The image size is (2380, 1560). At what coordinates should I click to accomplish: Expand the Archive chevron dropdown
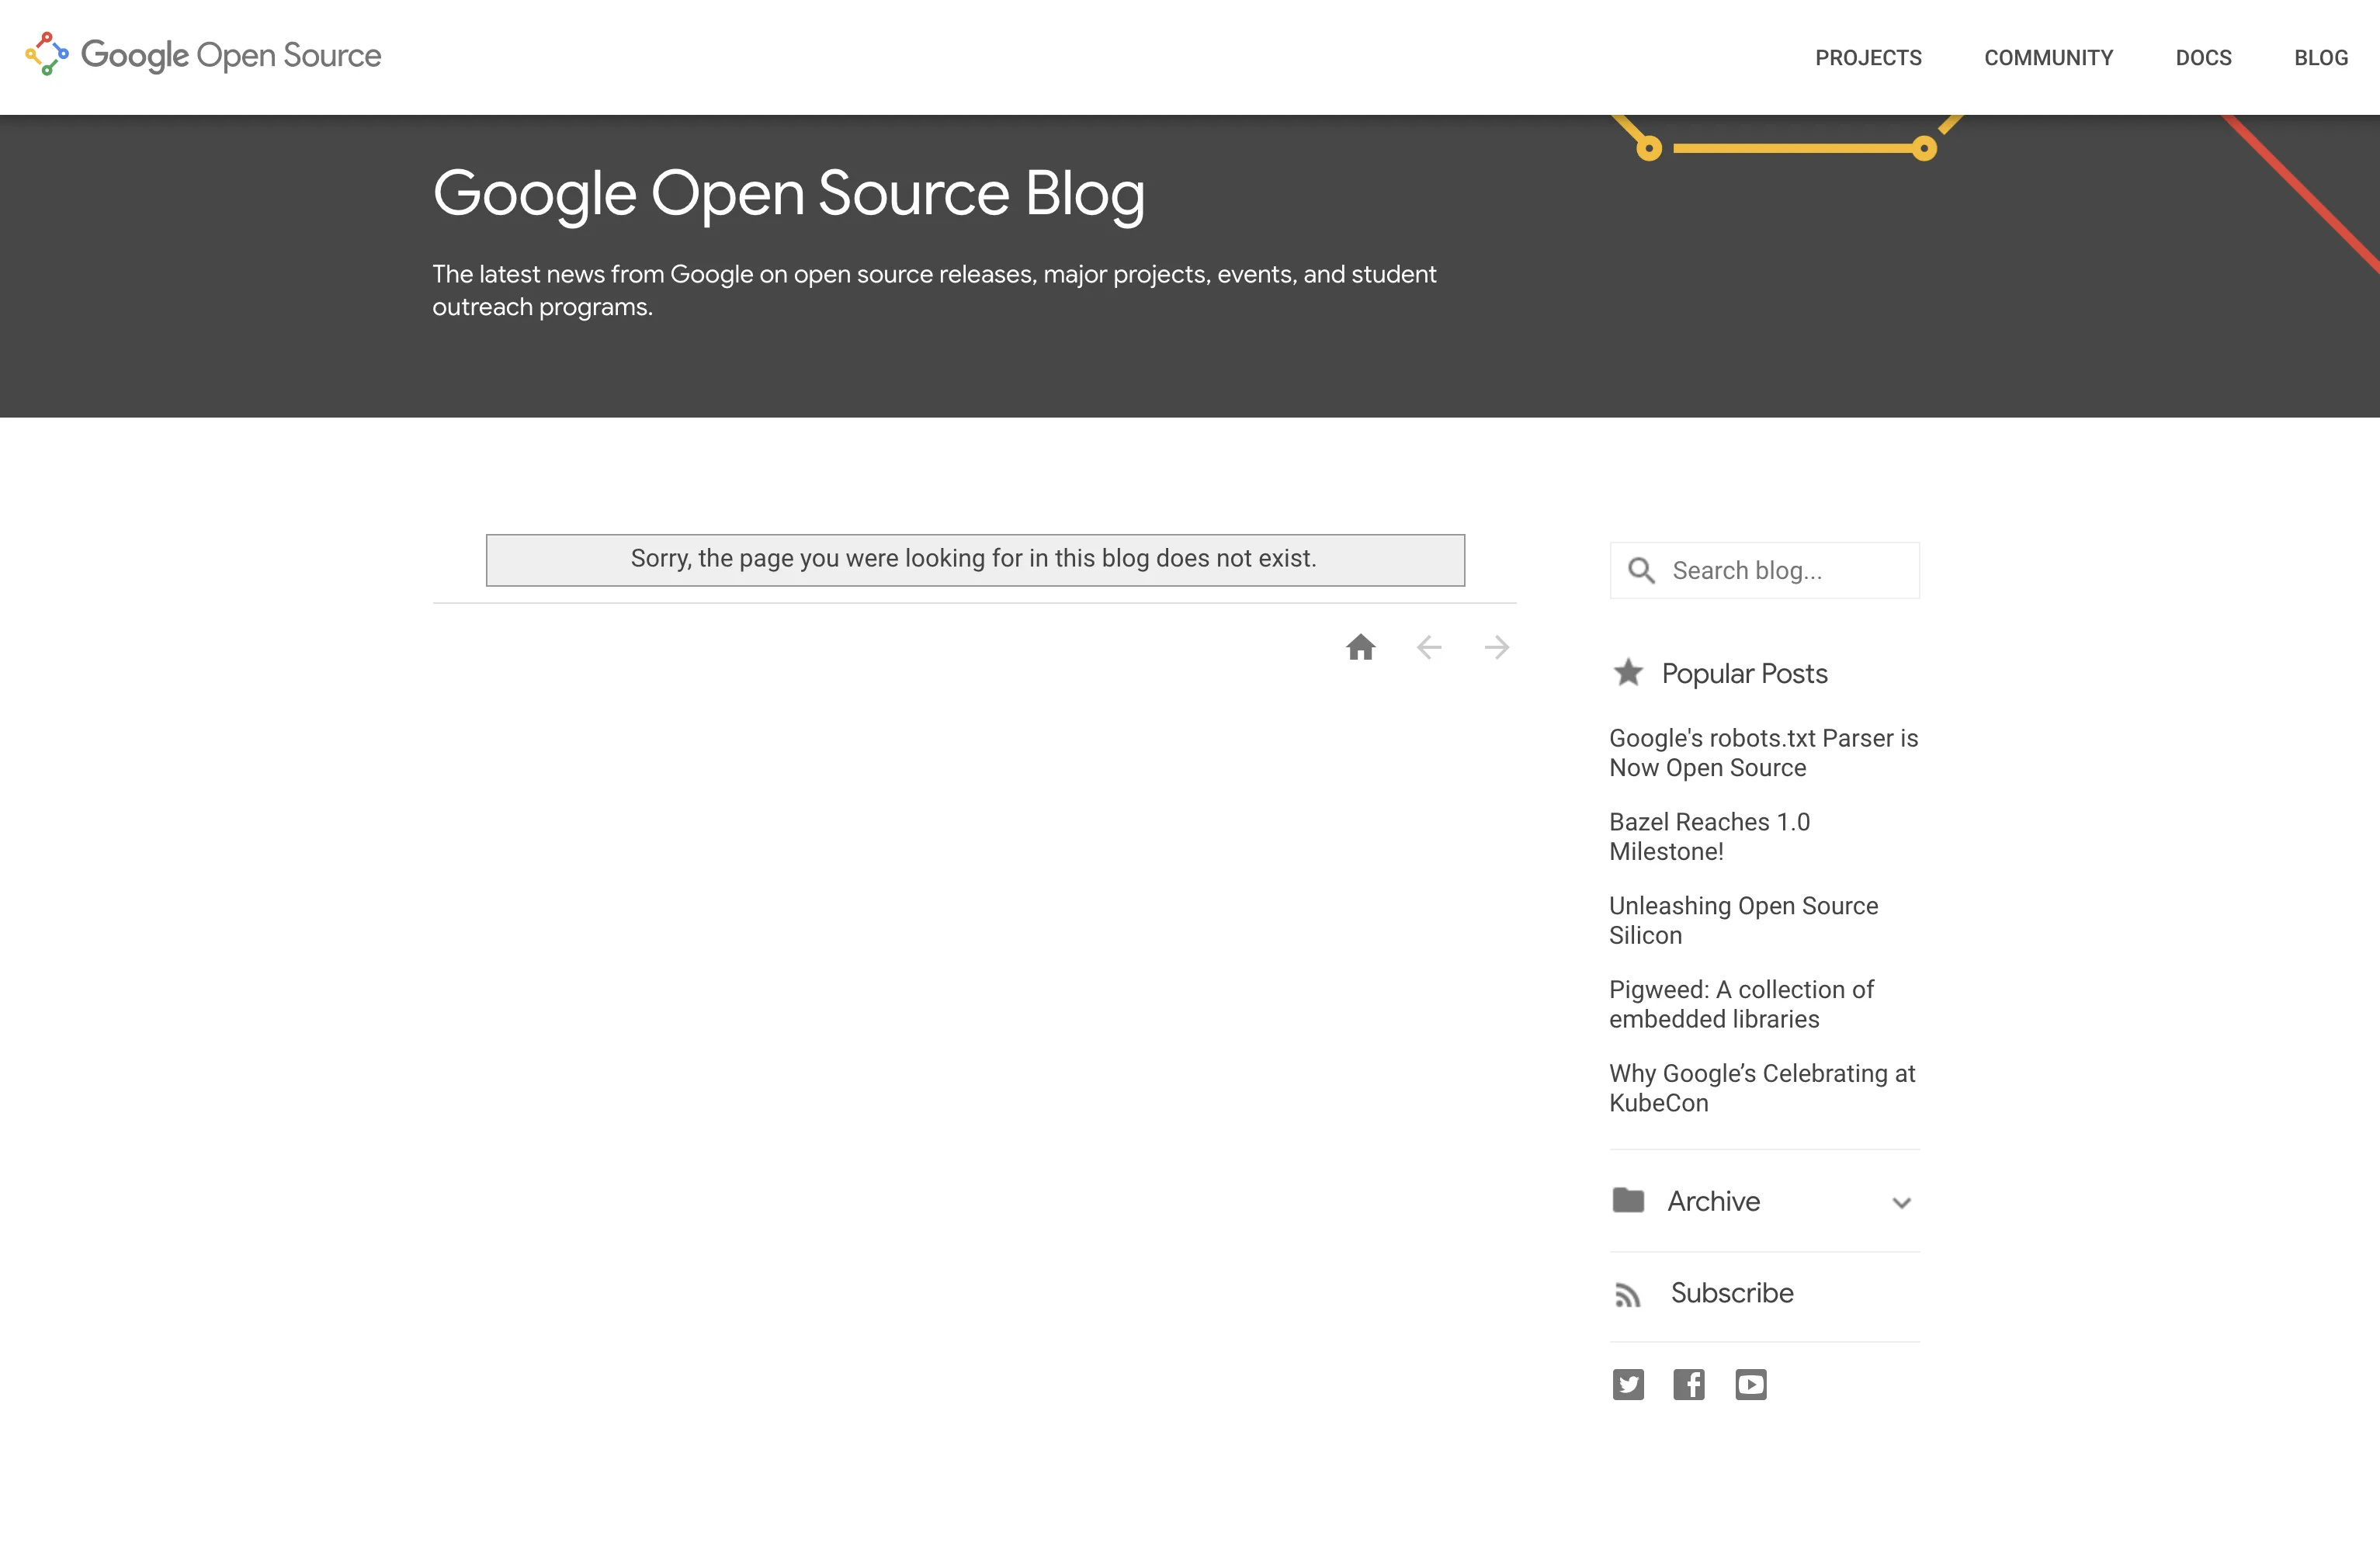[1901, 1203]
